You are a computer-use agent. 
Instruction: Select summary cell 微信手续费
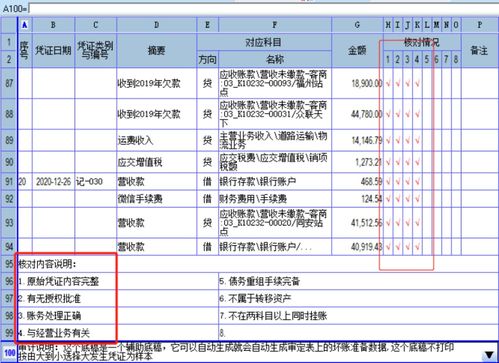157,199
